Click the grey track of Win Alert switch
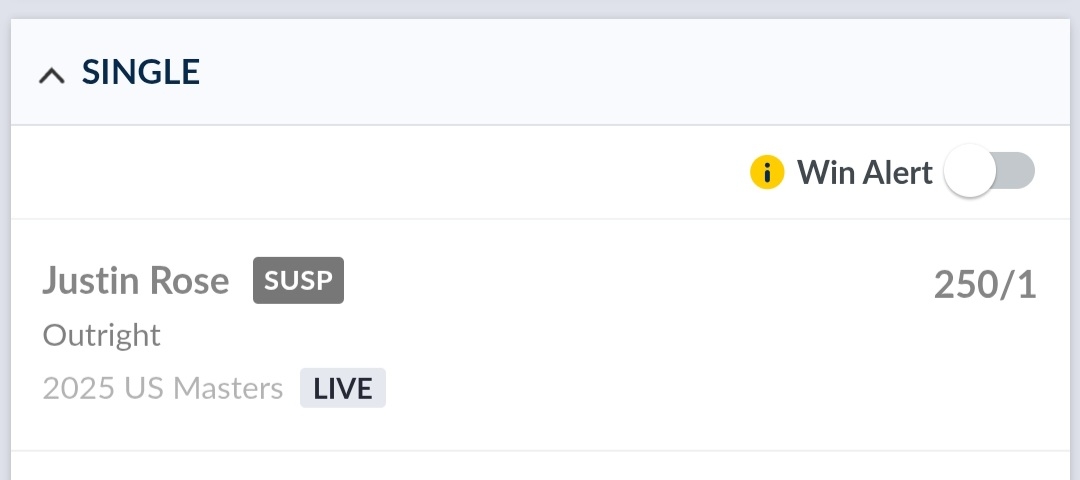This screenshot has height=480, width=1080. [1017, 172]
